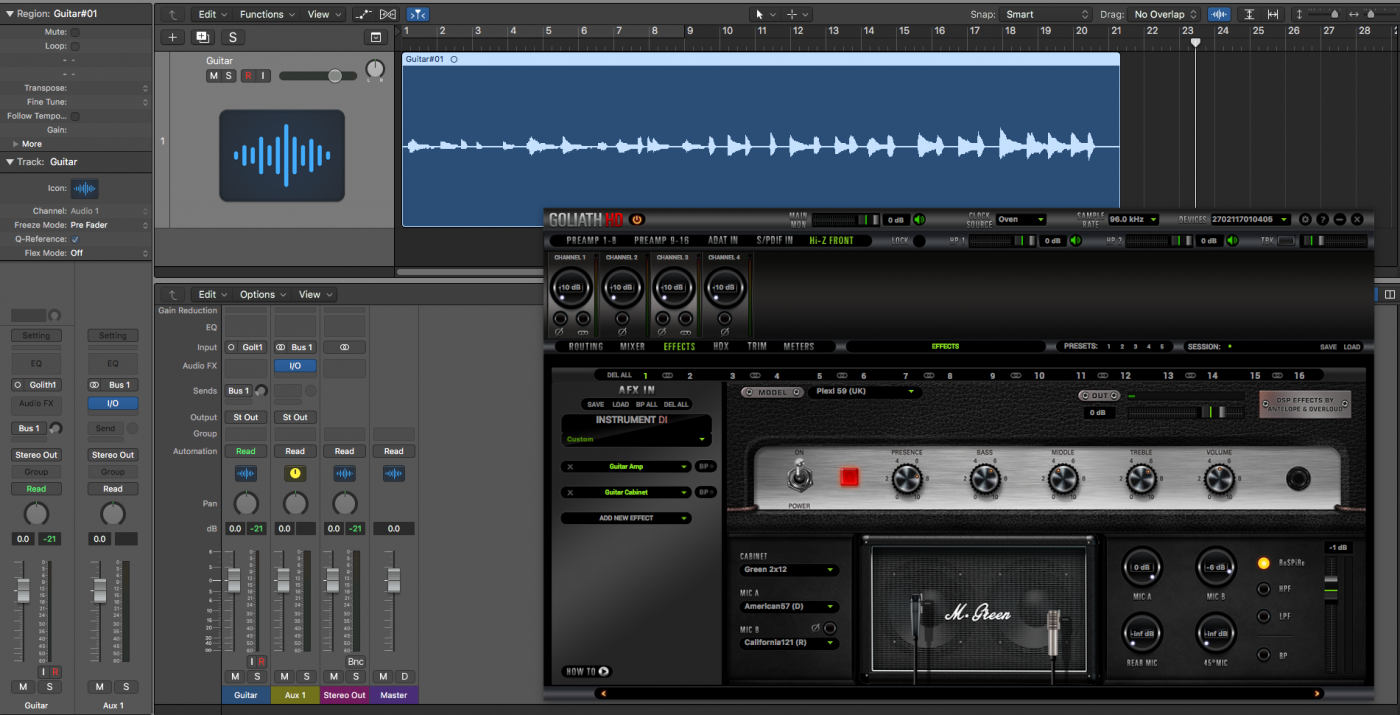Open amp model Plexi 59 (UK) dropdown

[x=865, y=392]
